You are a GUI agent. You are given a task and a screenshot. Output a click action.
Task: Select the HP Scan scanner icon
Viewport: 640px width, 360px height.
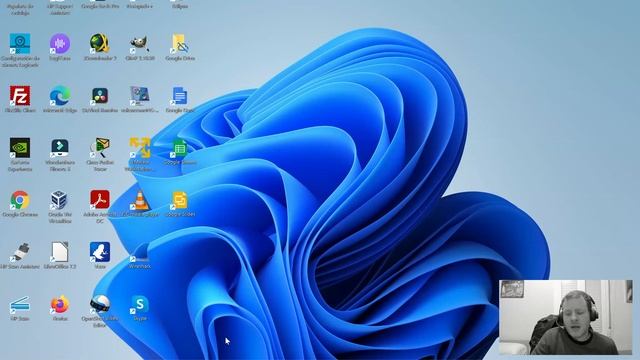[20, 304]
